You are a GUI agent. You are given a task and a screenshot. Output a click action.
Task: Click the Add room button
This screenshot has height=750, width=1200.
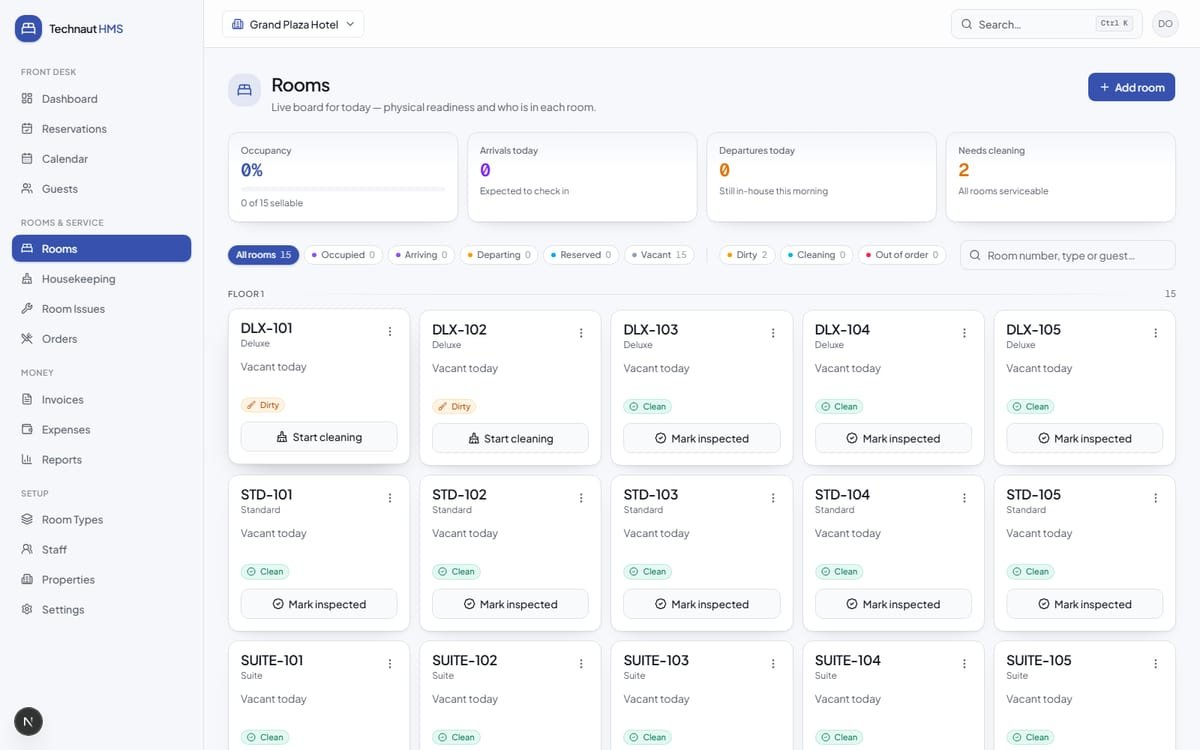click(x=1131, y=87)
